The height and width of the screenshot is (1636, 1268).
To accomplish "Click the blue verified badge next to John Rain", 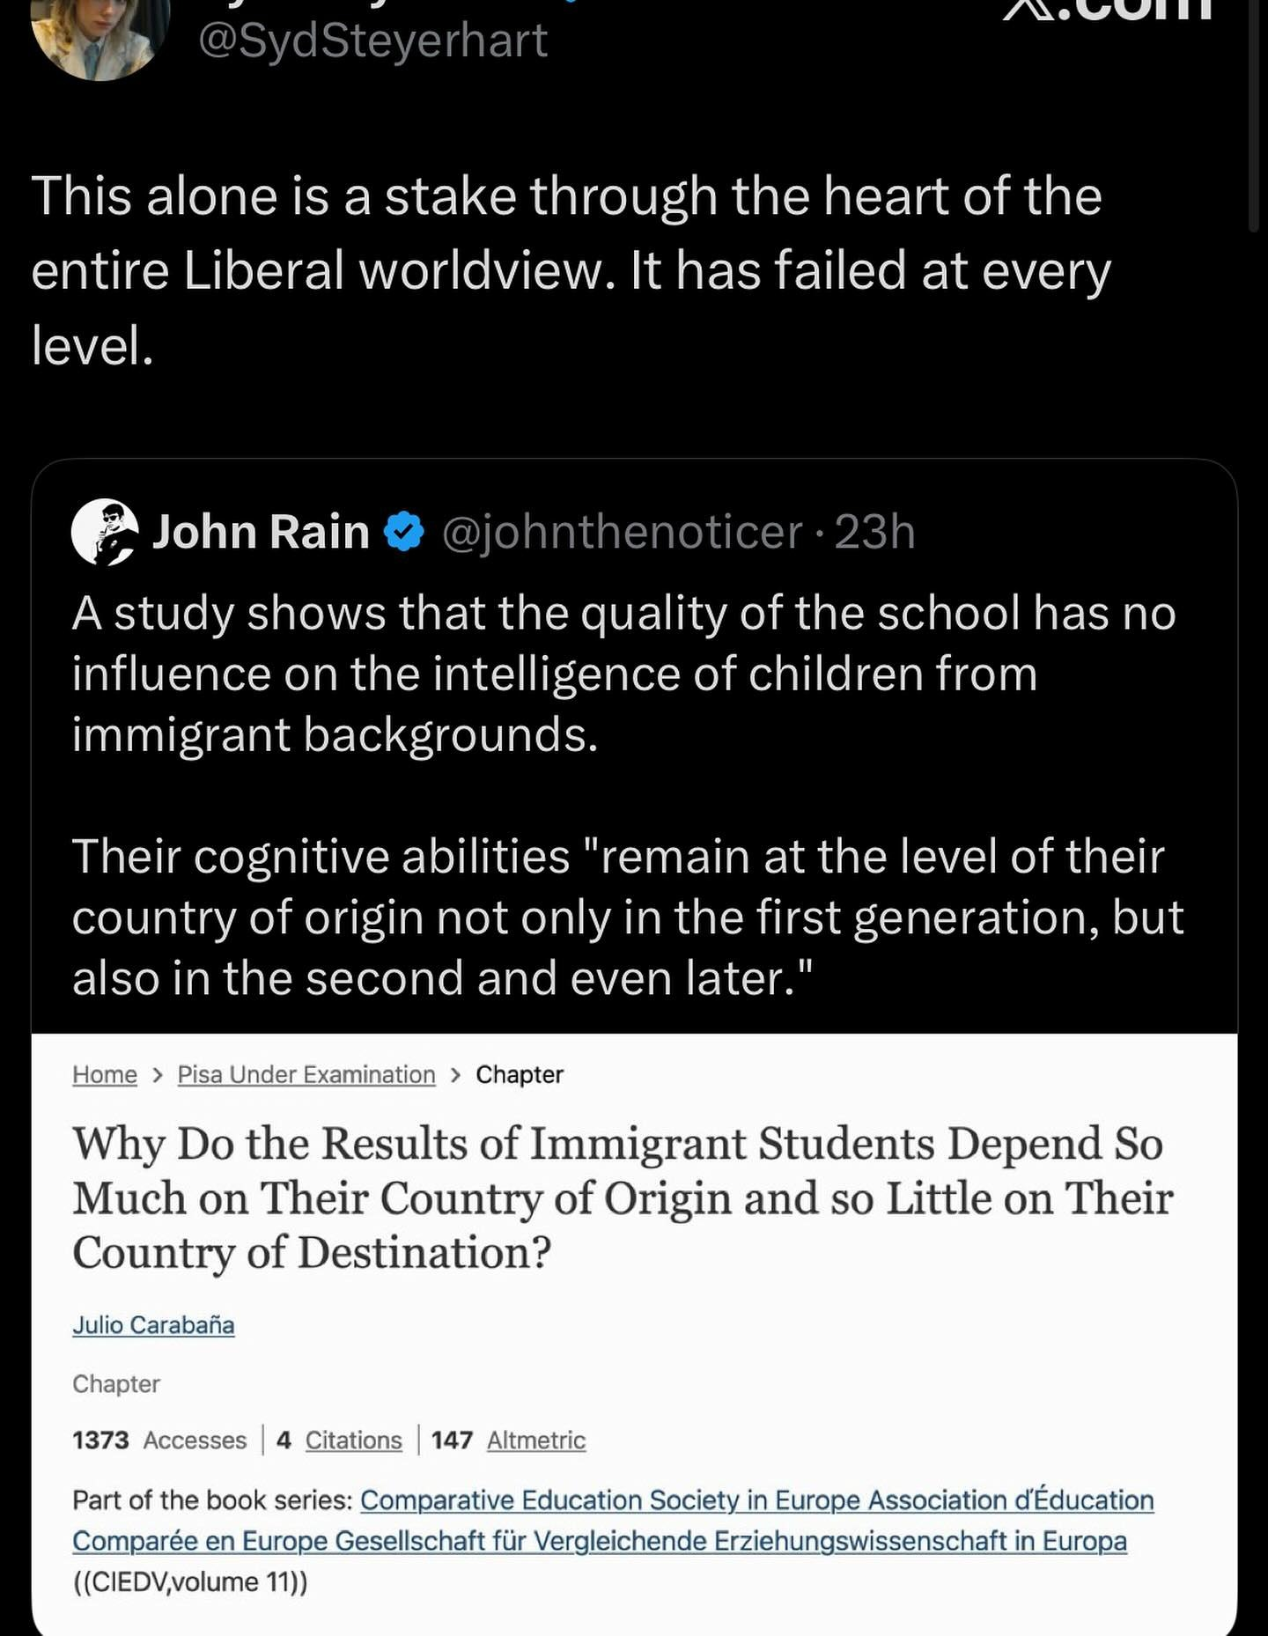I will 404,531.
